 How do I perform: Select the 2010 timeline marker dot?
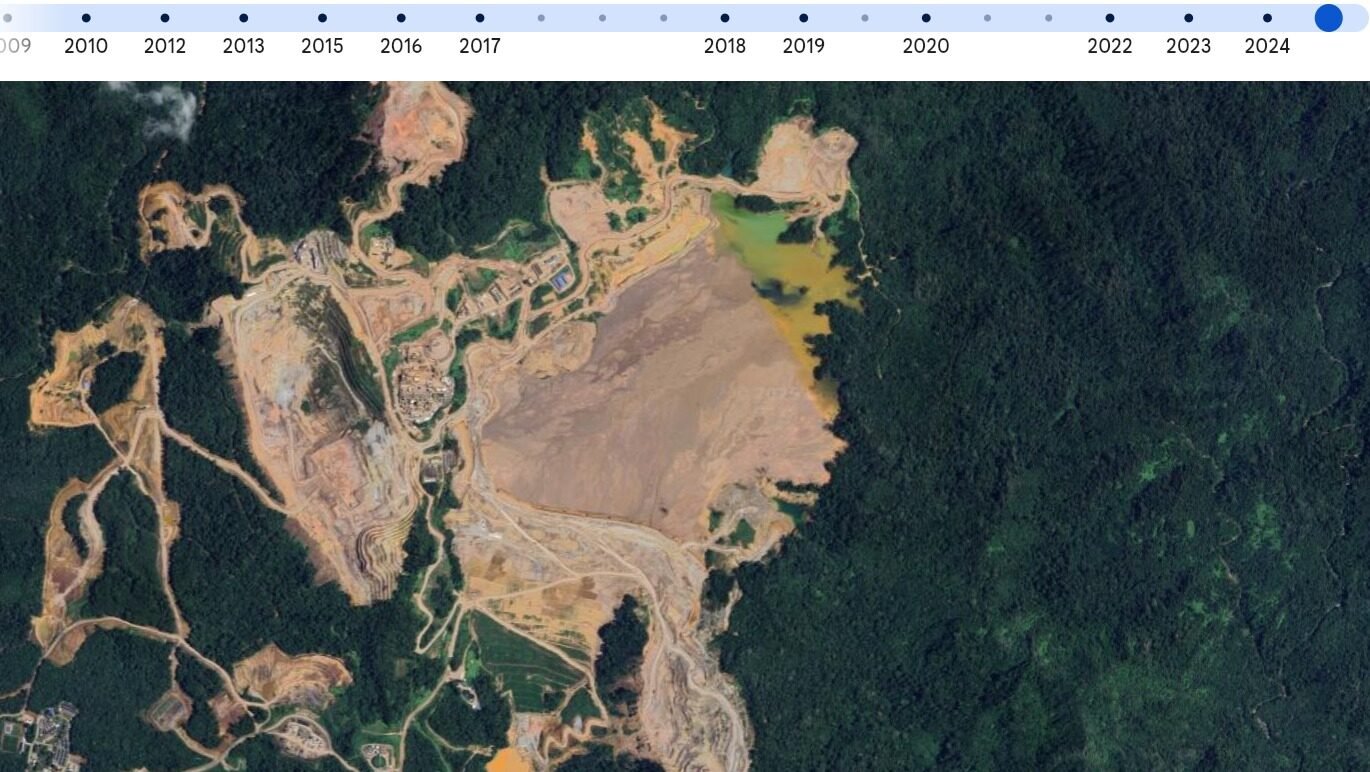point(85,16)
